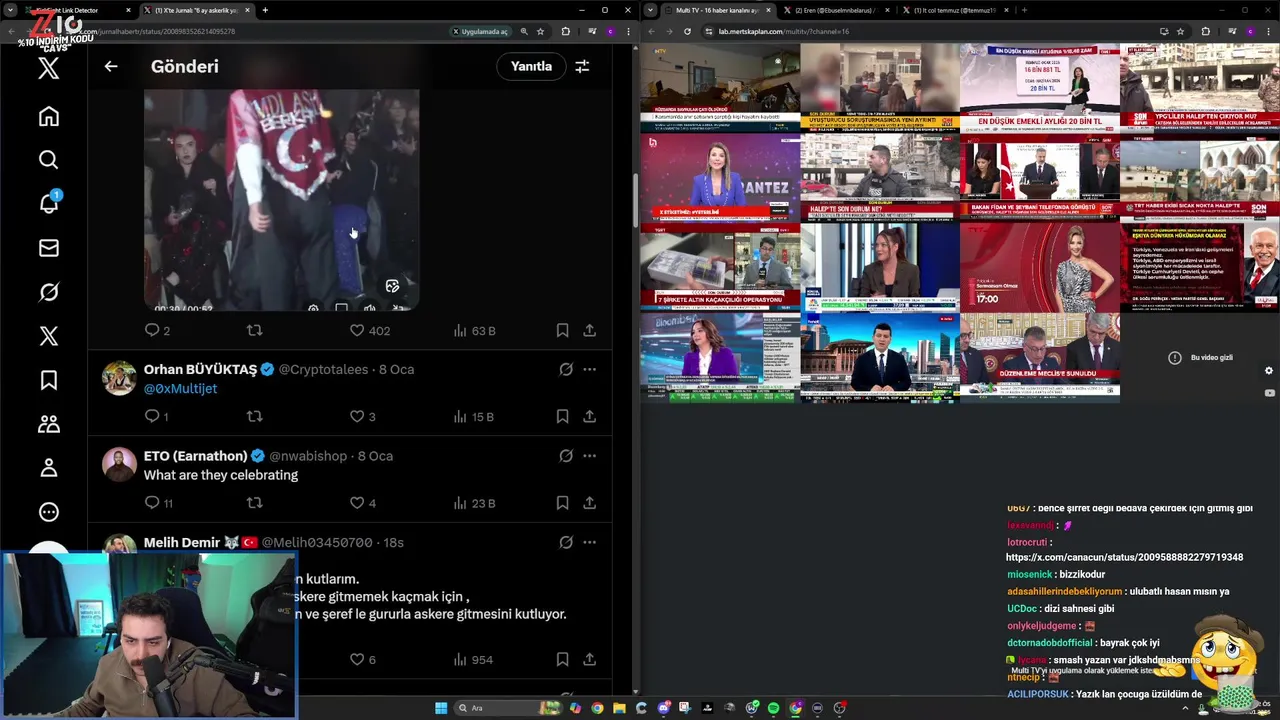Click the @0xMultijet mention link
This screenshot has height=720, width=1280.
coord(180,388)
